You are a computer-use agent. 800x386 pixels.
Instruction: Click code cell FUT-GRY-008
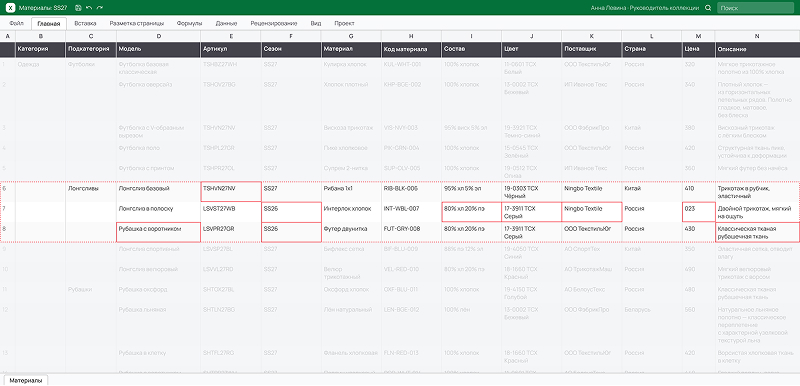411,232
